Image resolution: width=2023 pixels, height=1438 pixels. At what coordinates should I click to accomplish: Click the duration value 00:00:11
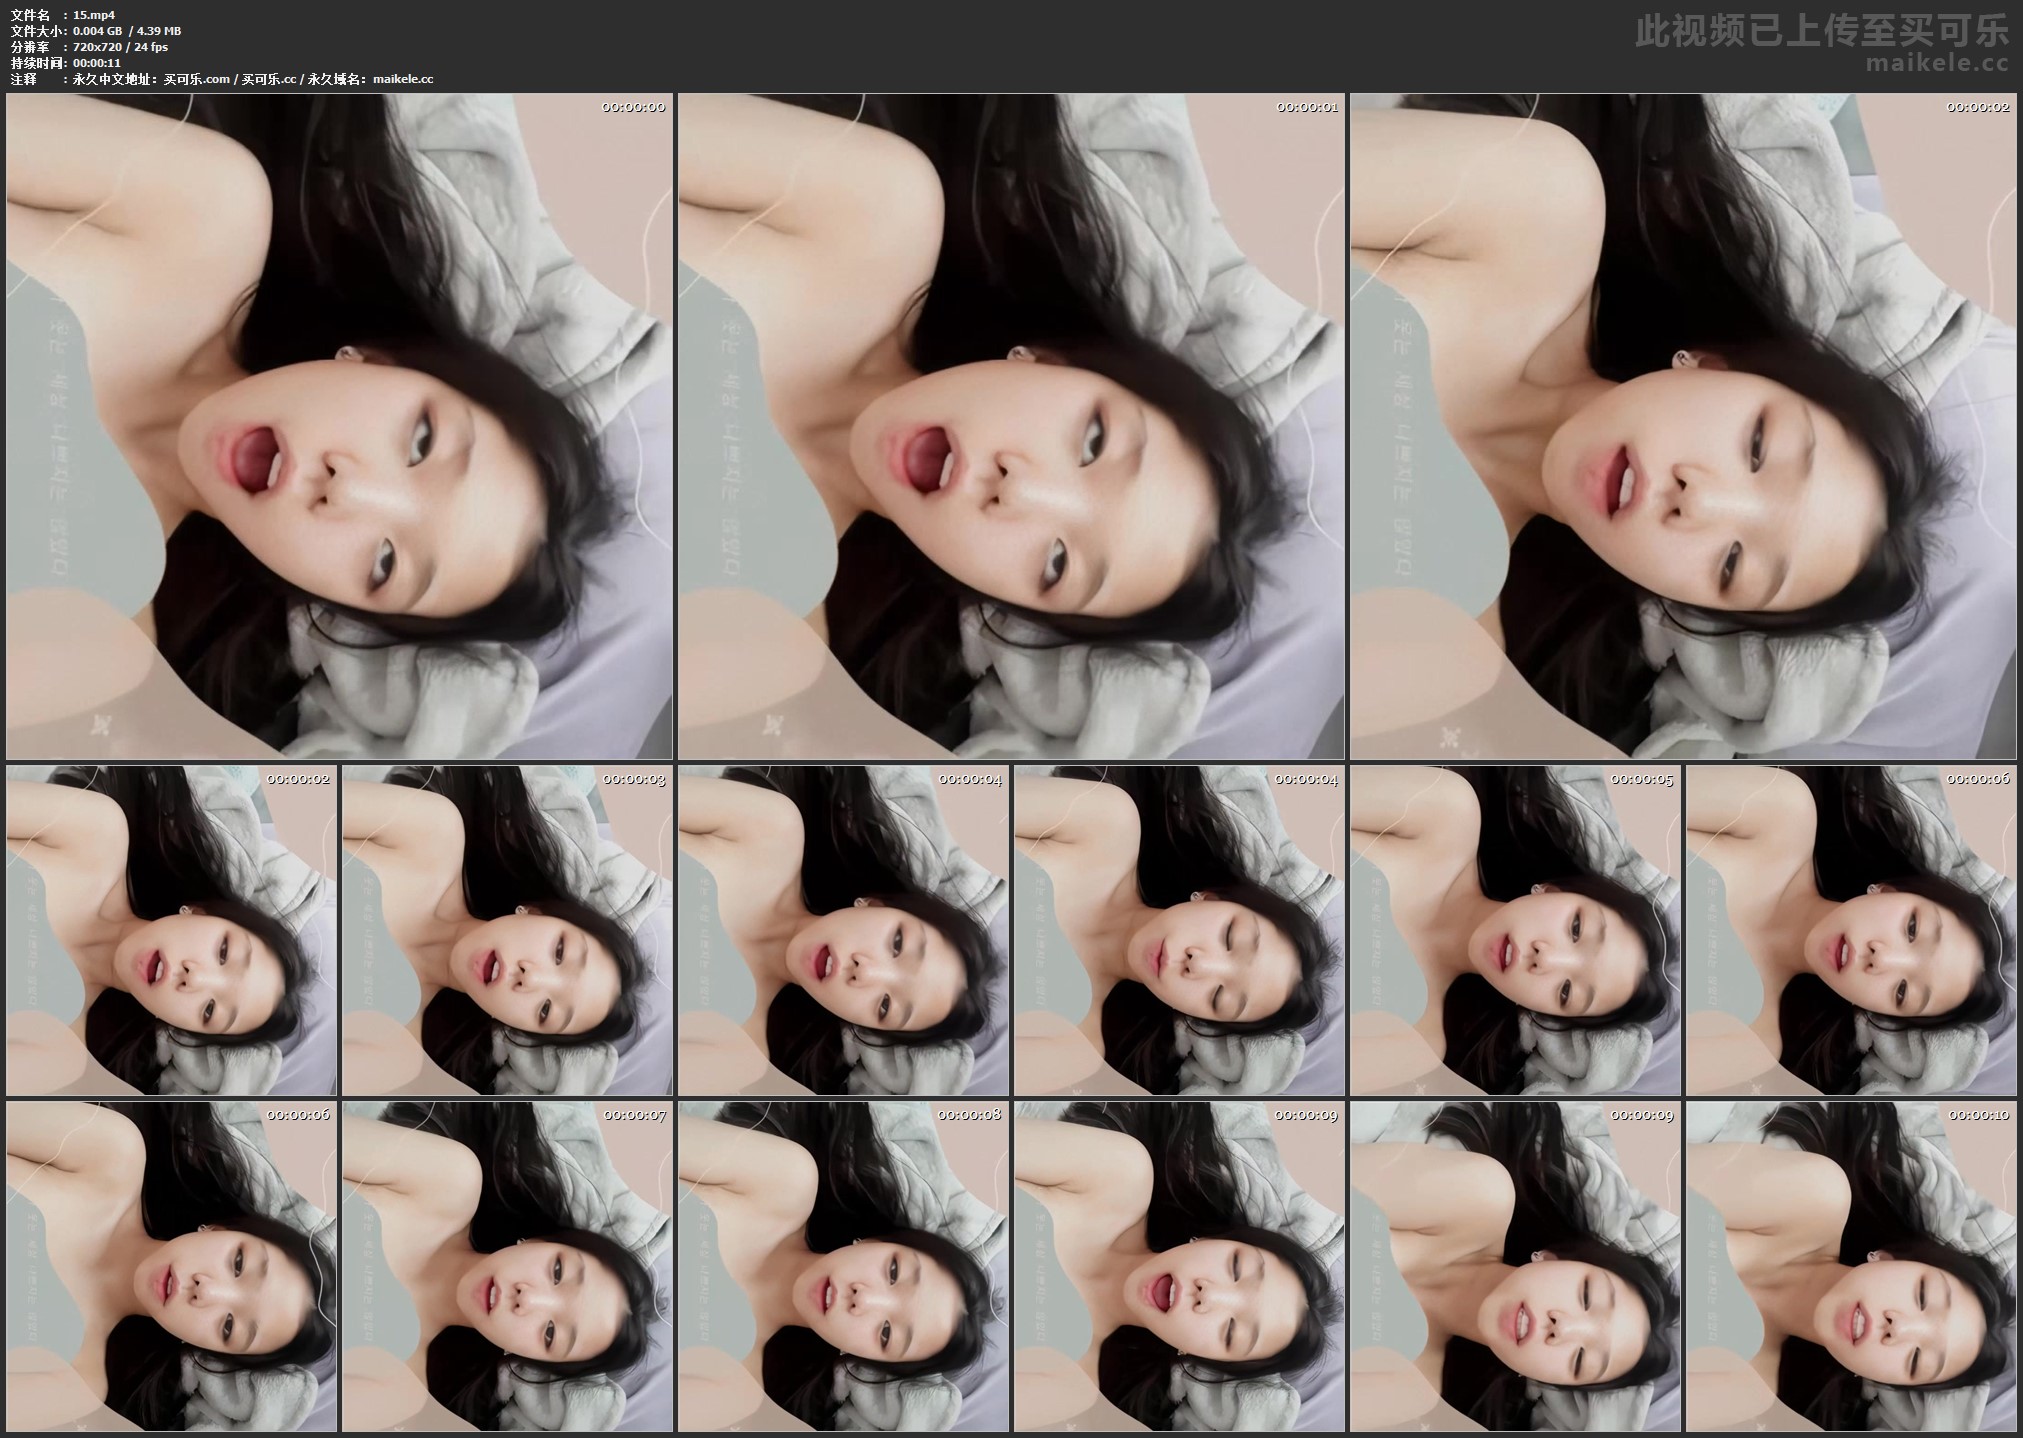pos(97,63)
